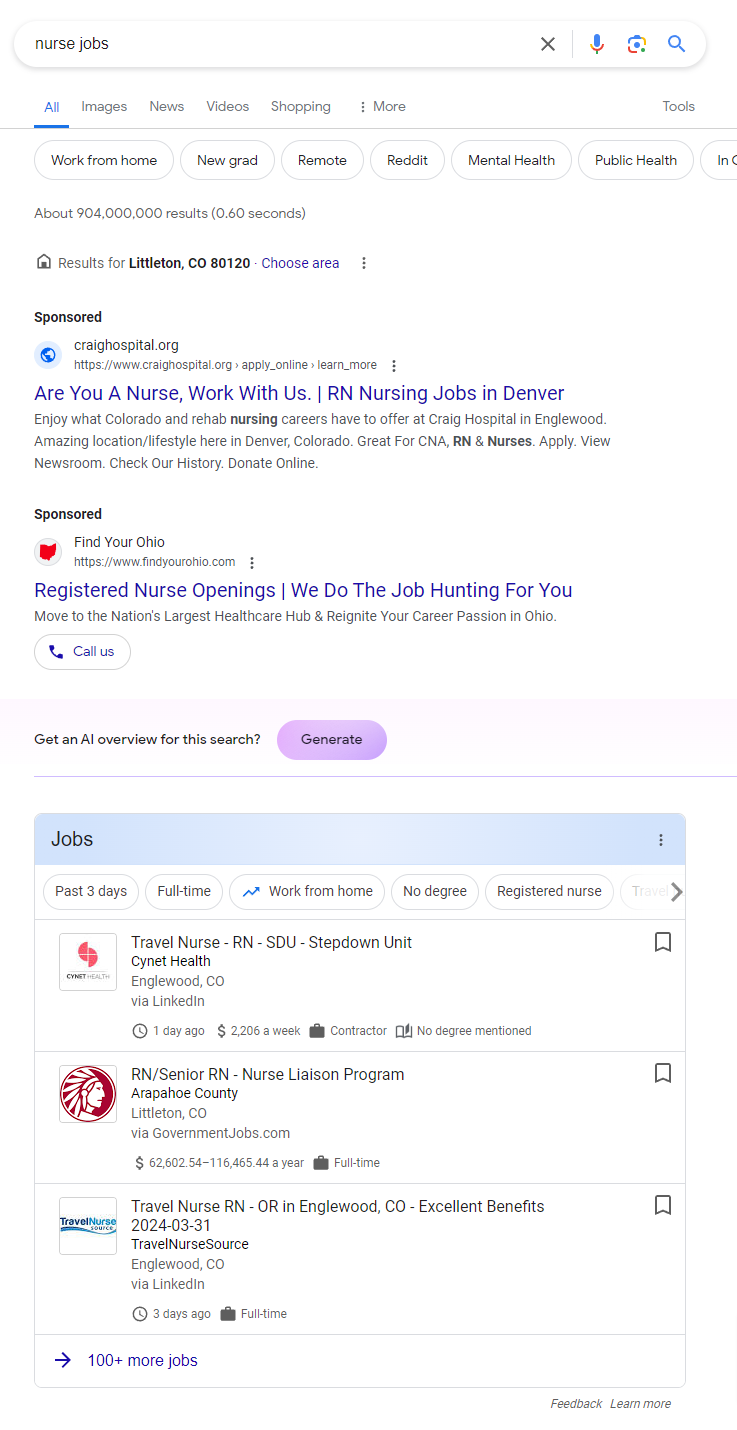Image resolution: width=737 pixels, height=1430 pixels.
Task: Click the via GovernmentJobs.com source text
Action: click(210, 1133)
